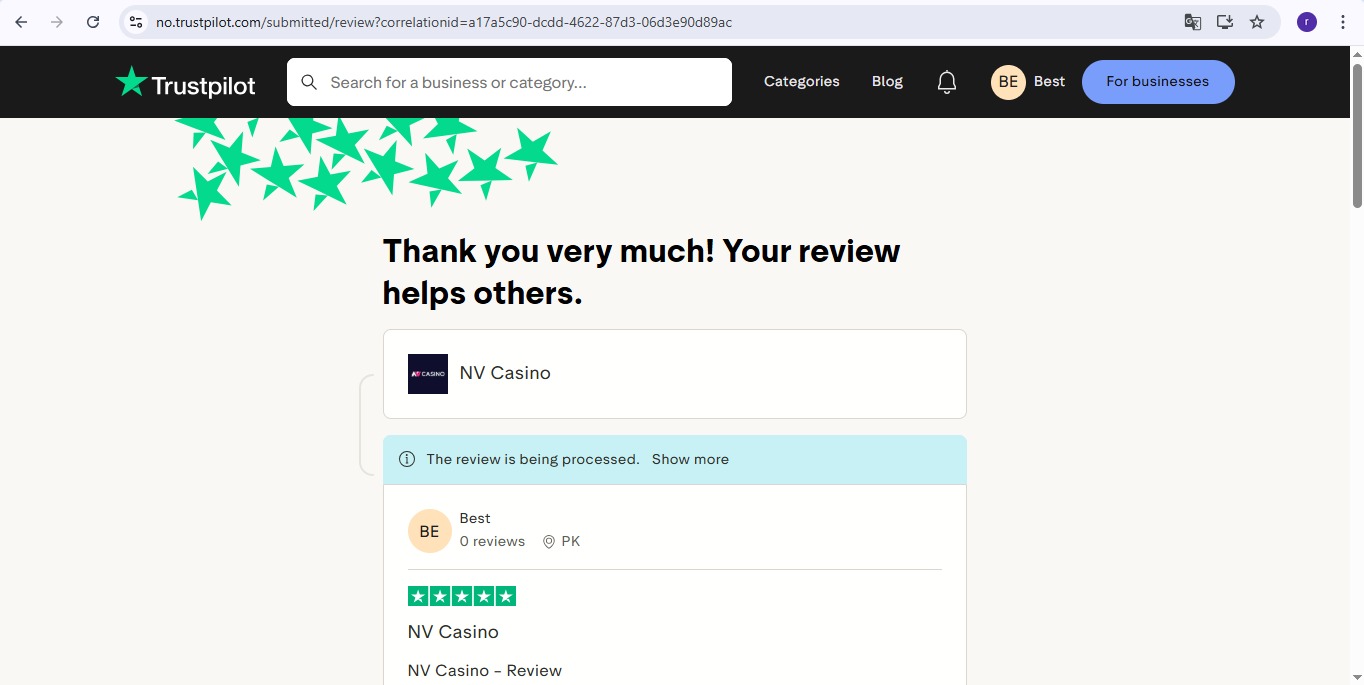Click the install app icon in address bar
The height and width of the screenshot is (685, 1364).
tap(1225, 22)
